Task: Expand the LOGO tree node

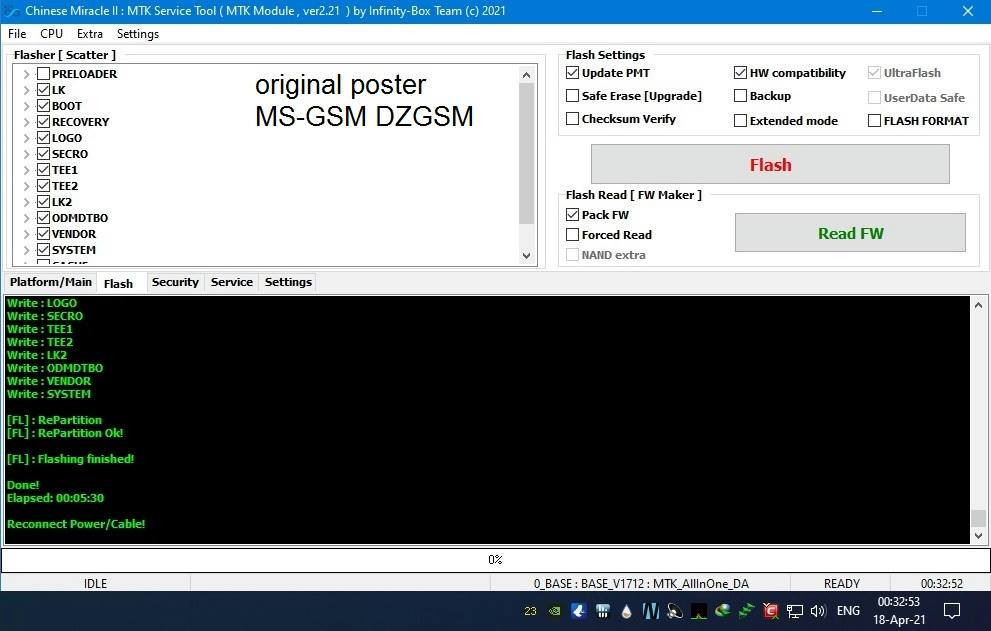Action: tap(26, 138)
